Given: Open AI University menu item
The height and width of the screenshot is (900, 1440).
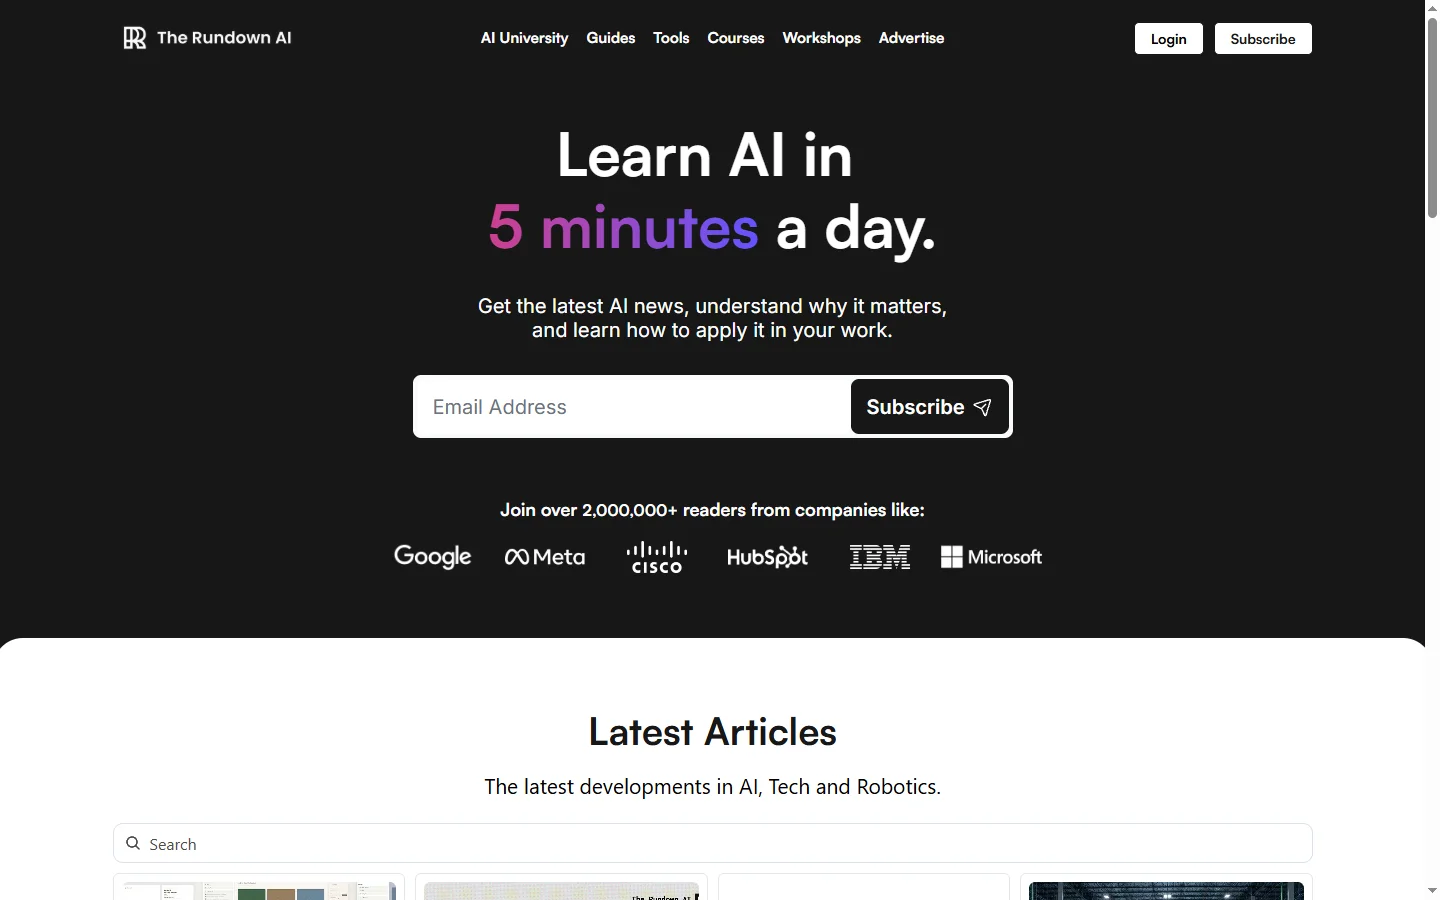Looking at the screenshot, I should 524,38.
